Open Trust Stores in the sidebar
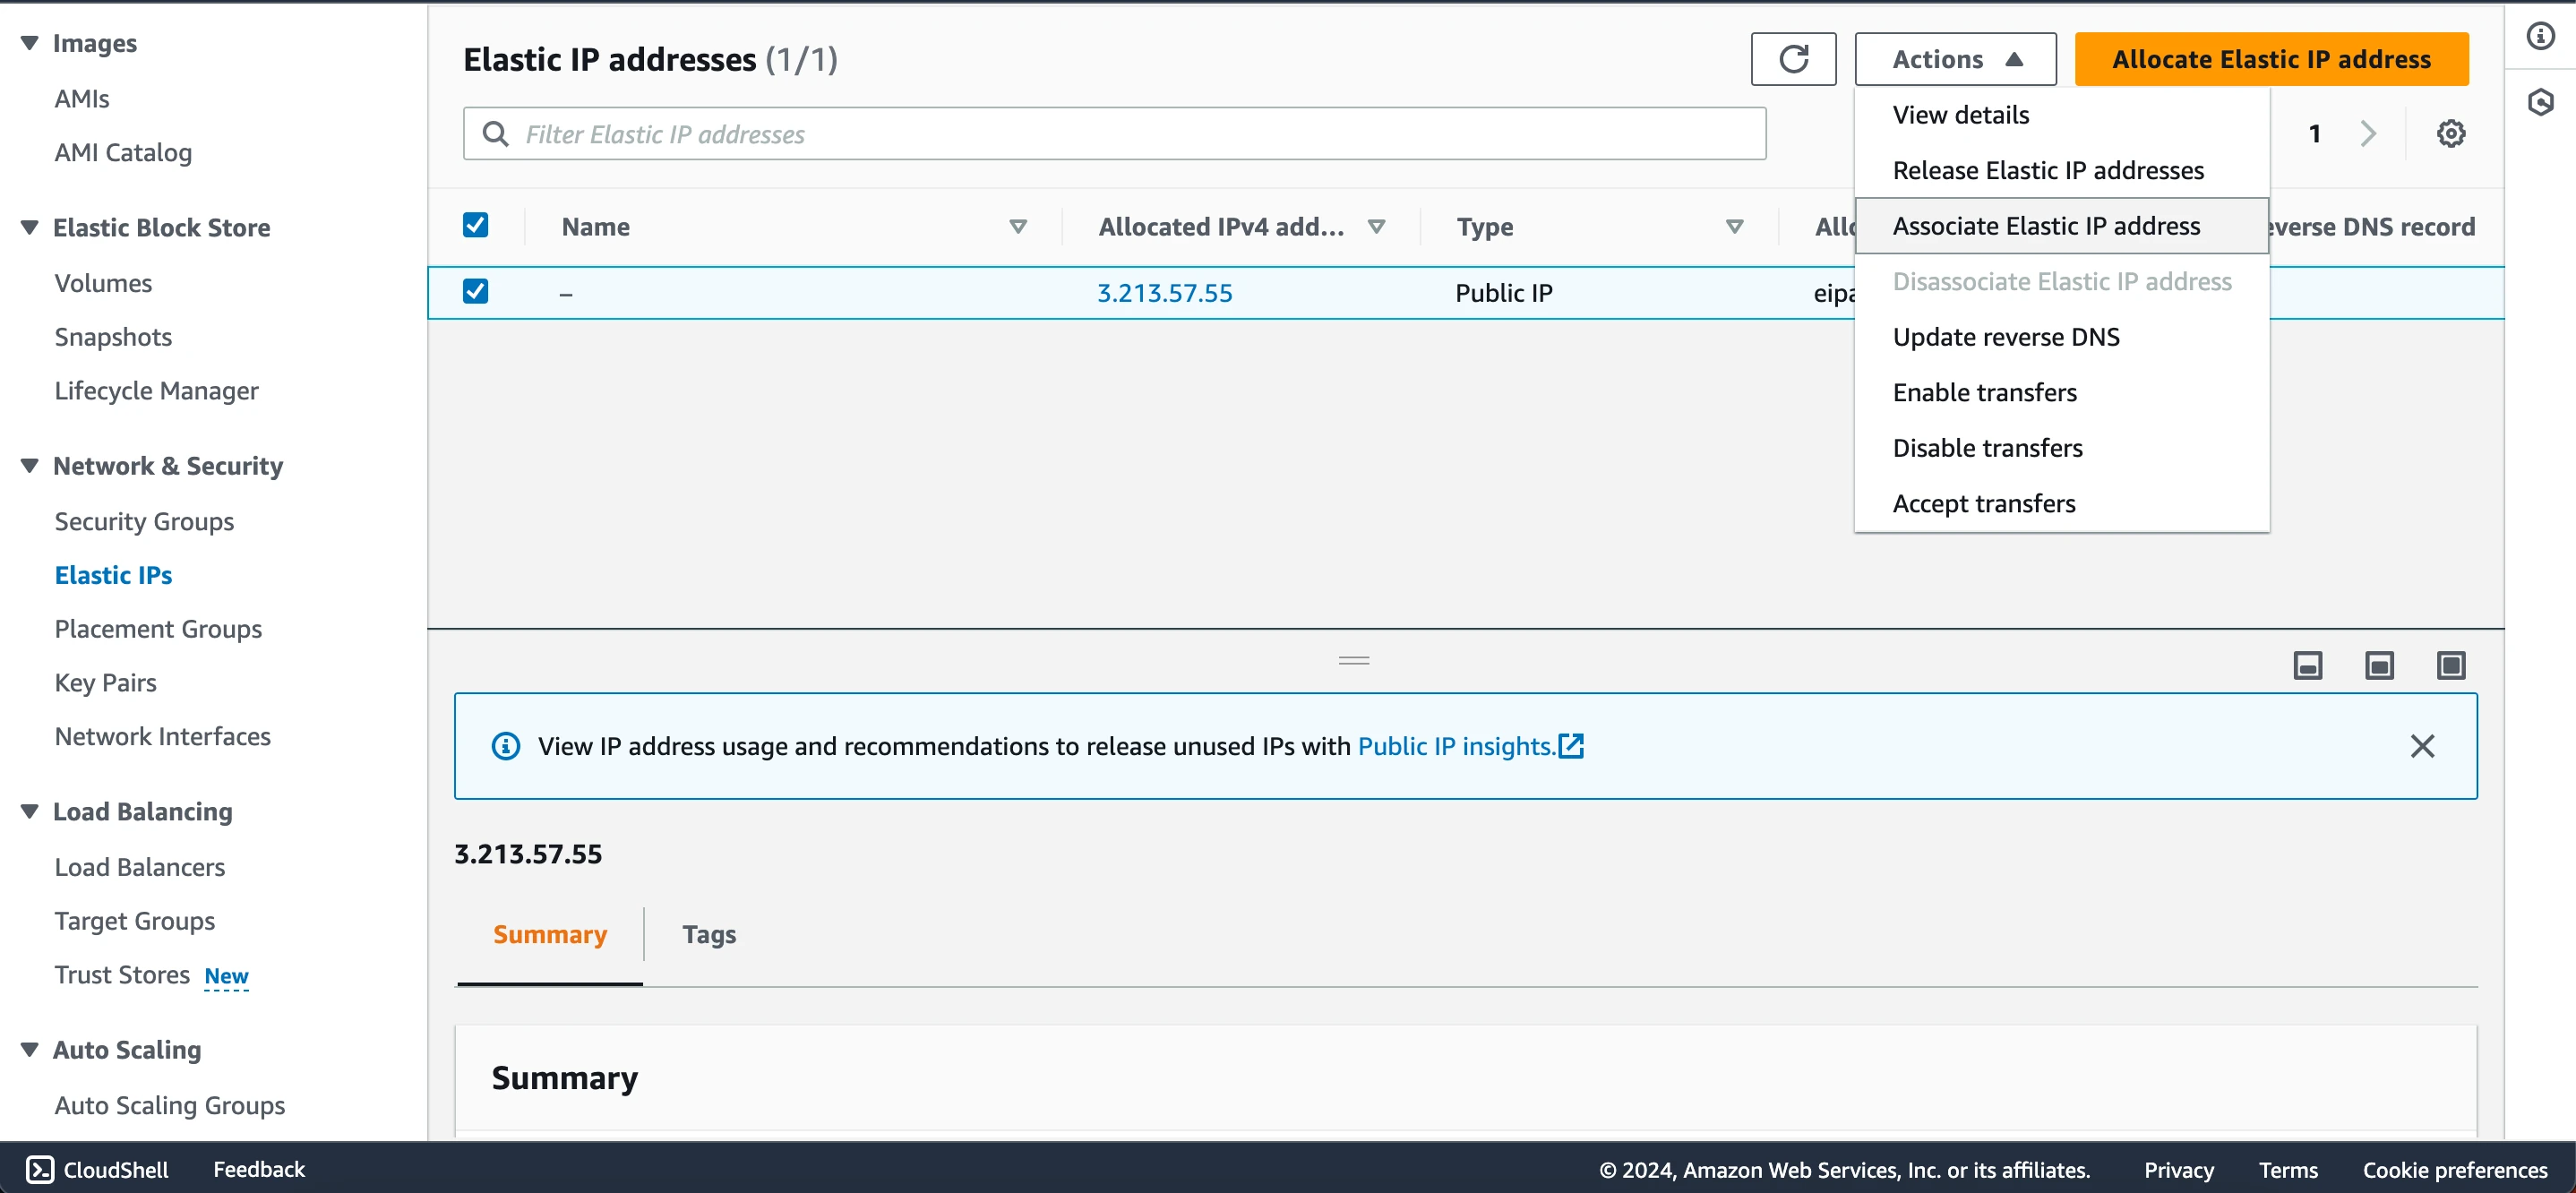This screenshot has height=1193, width=2576. [122, 975]
